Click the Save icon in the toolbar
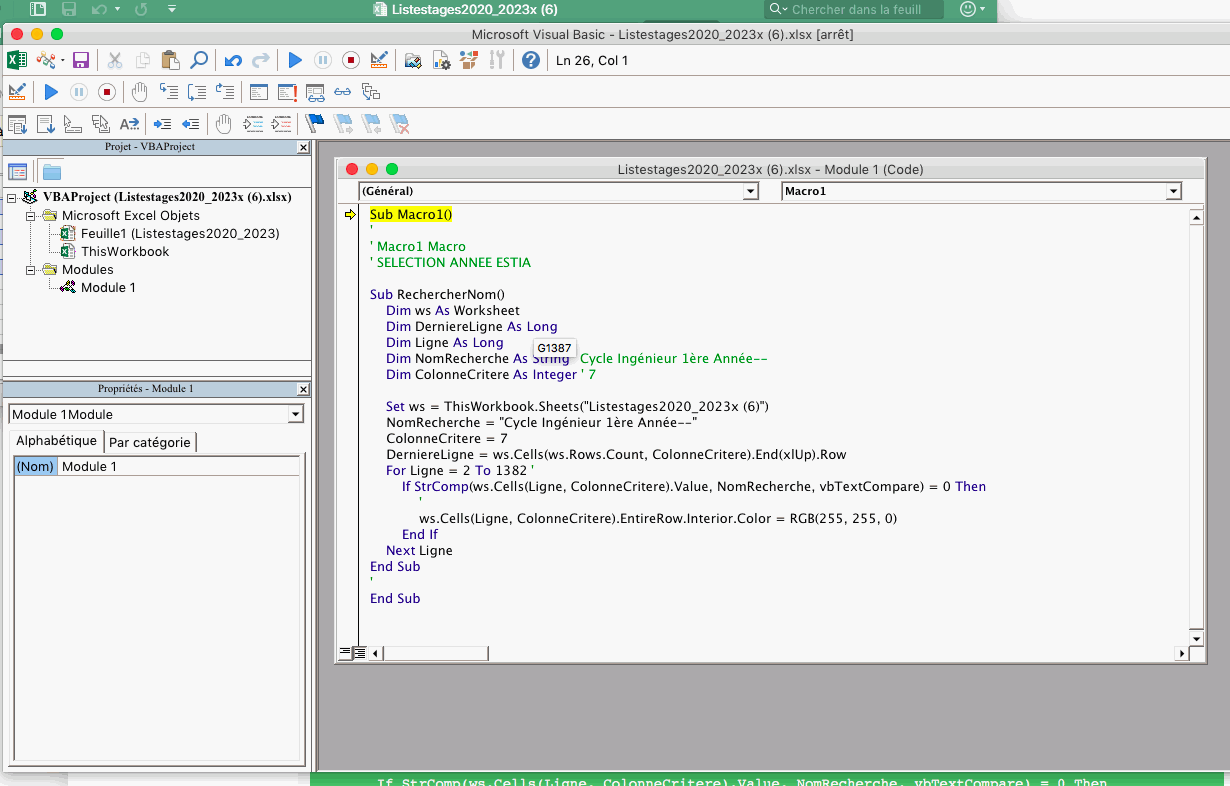 81,61
